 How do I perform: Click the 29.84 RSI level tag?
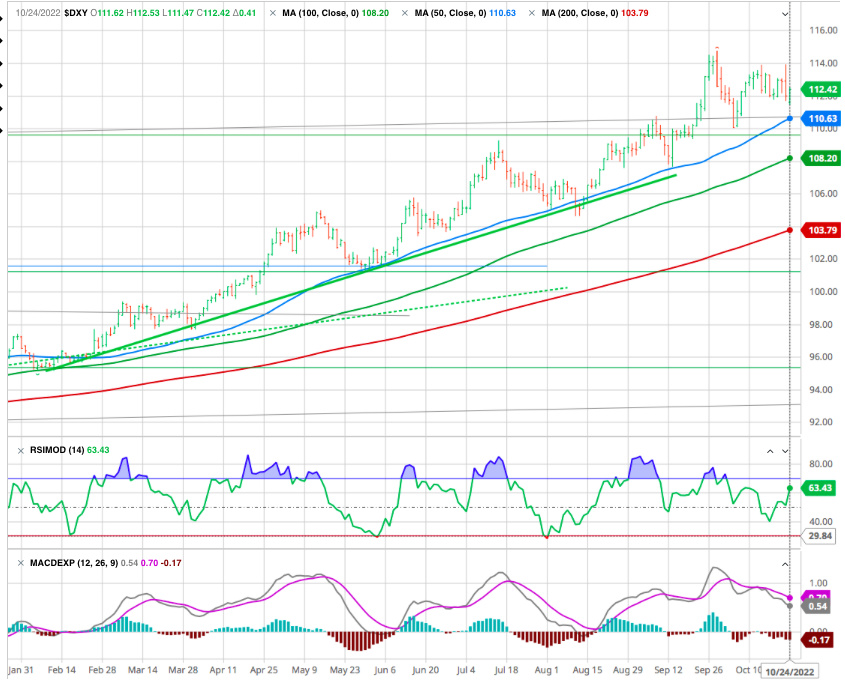819,536
